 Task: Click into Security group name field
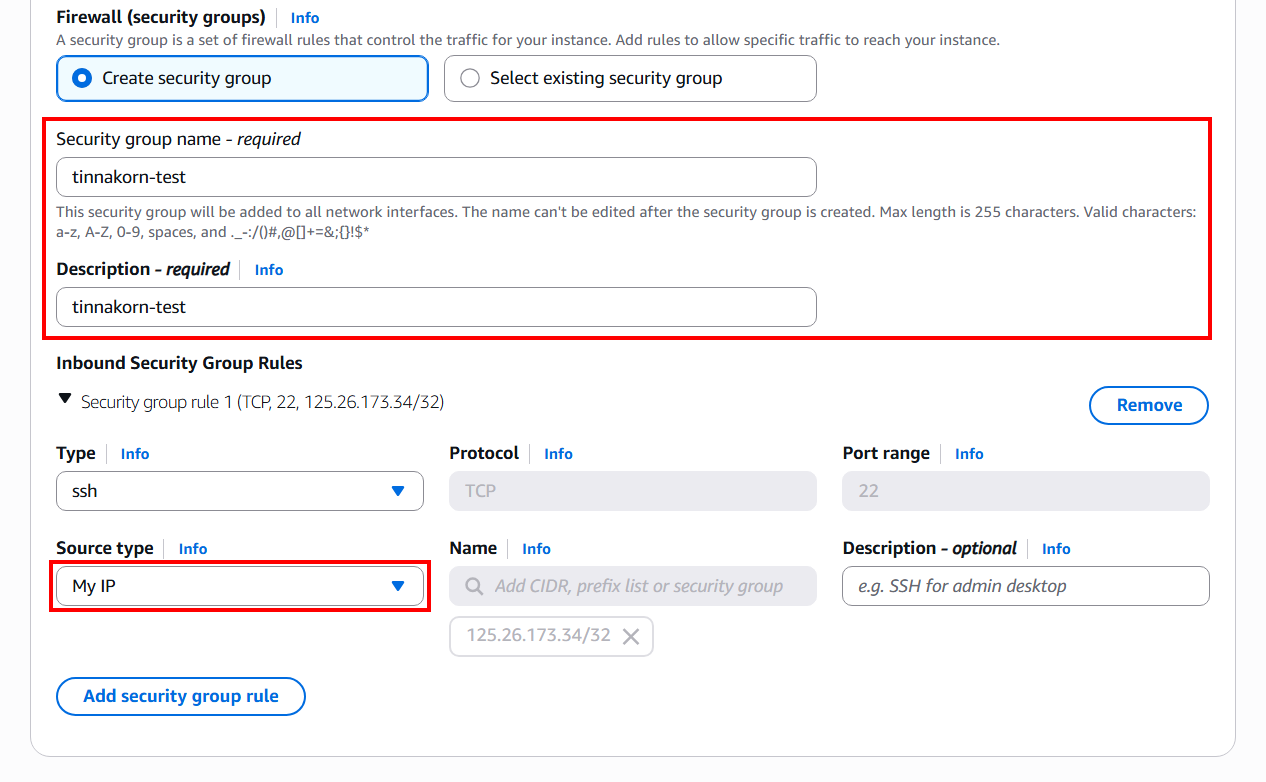tap(436, 177)
